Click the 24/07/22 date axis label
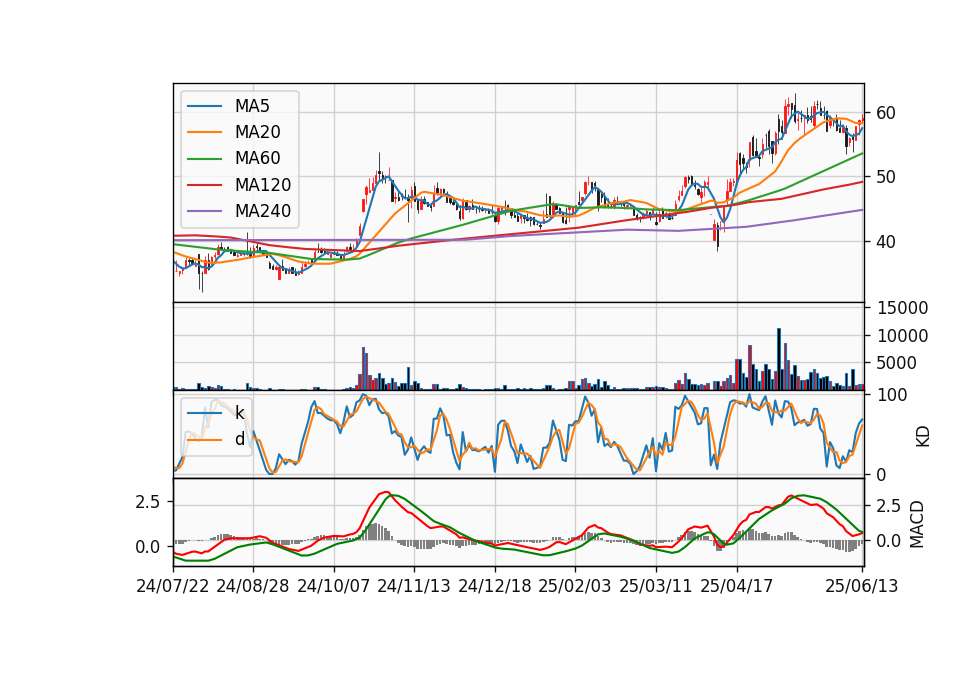 click(173, 586)
